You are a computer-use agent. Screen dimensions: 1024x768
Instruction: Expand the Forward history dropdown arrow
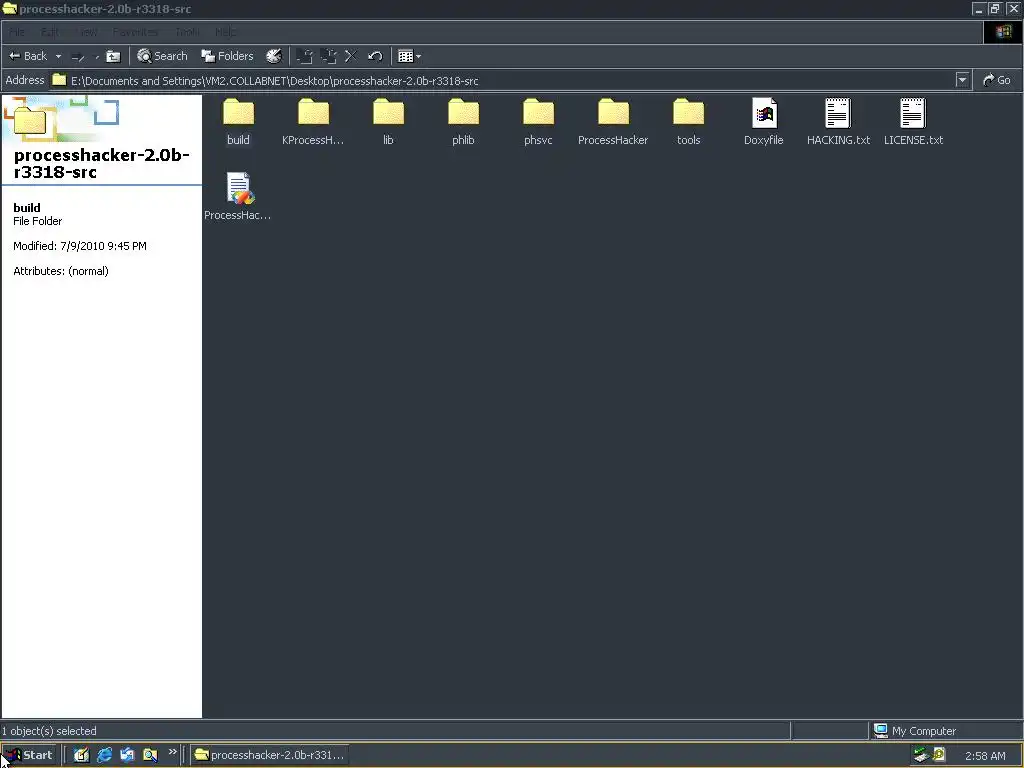(x=97, y=57)
